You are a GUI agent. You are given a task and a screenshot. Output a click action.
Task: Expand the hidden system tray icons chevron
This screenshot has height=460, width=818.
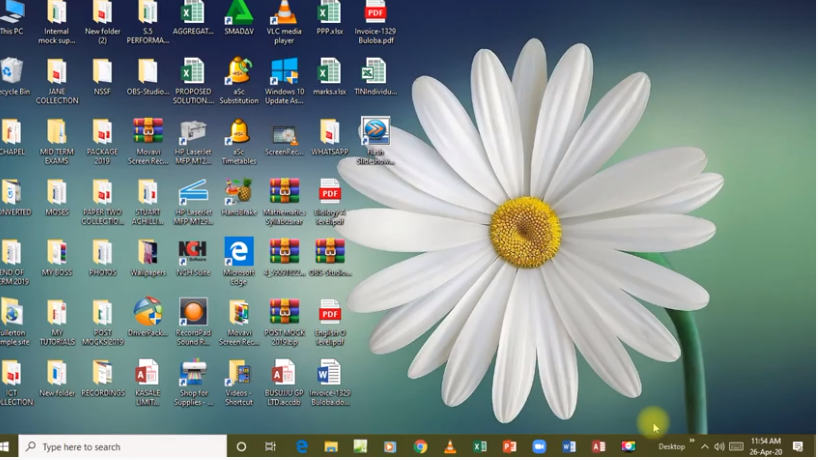pyautogui.click(x=704, y=447)
